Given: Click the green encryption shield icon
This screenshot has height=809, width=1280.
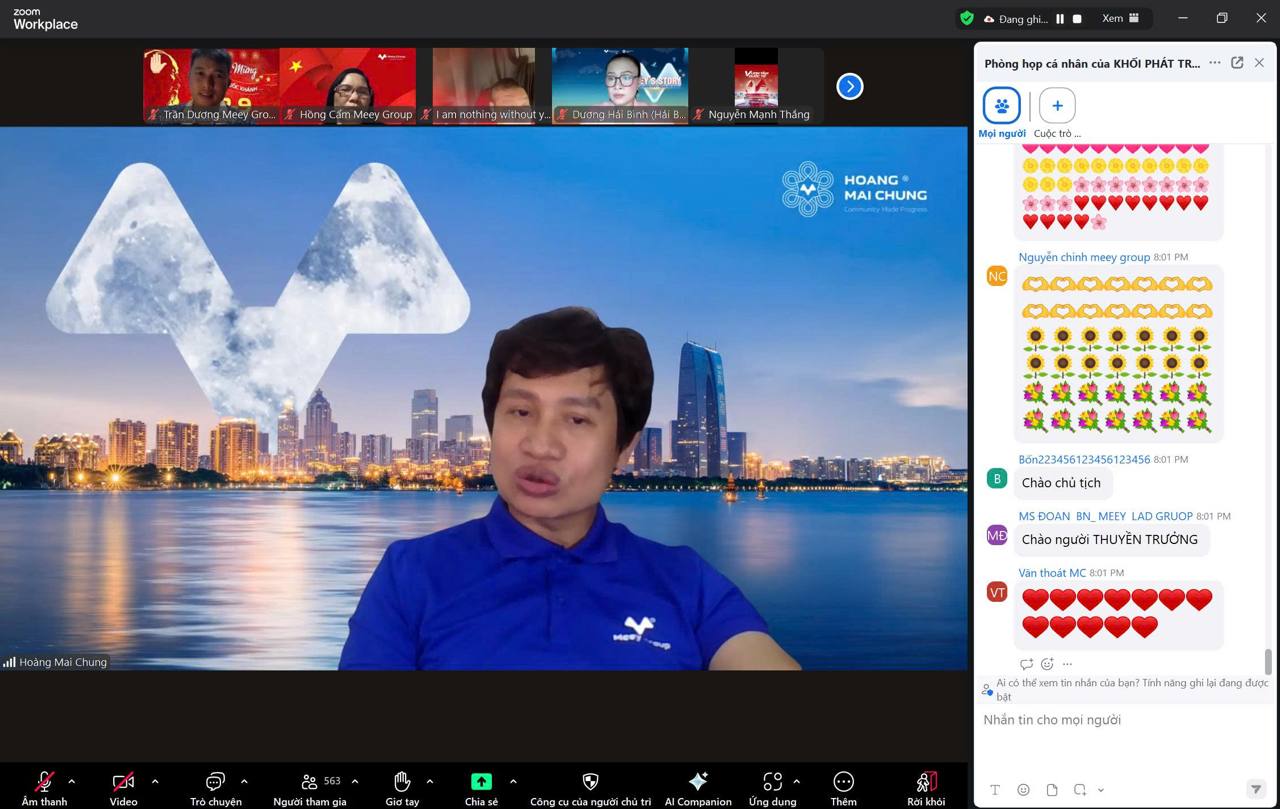Looking at the screenshot, I should [x=966, y=18].
